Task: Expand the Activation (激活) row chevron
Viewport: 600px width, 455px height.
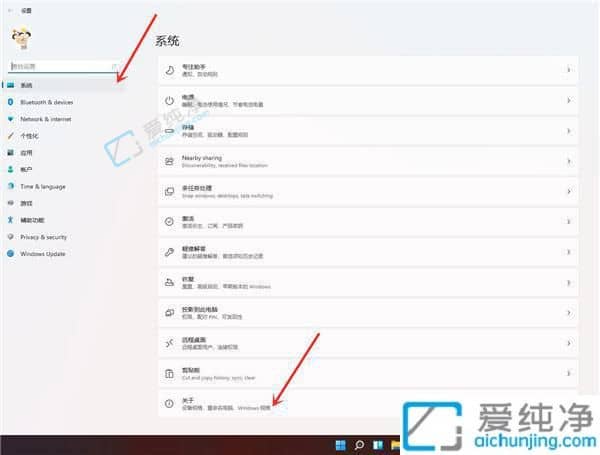Action: pyautogui.click(x=569, y=222)
